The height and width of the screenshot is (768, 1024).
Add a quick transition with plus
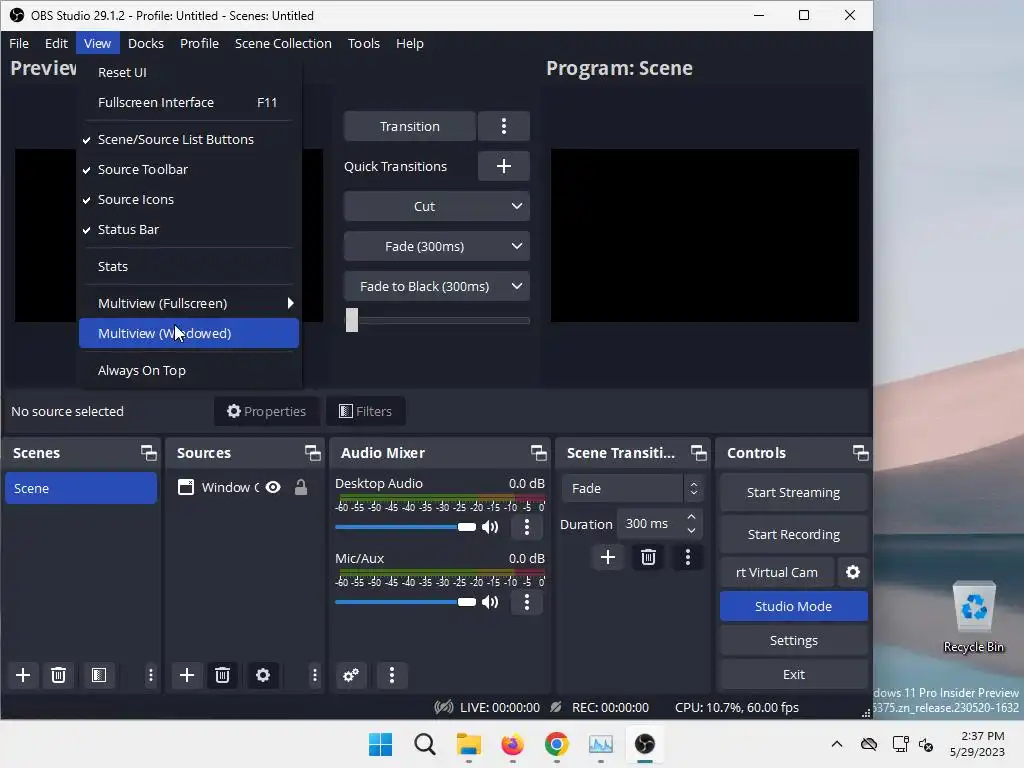click(504, 166)
